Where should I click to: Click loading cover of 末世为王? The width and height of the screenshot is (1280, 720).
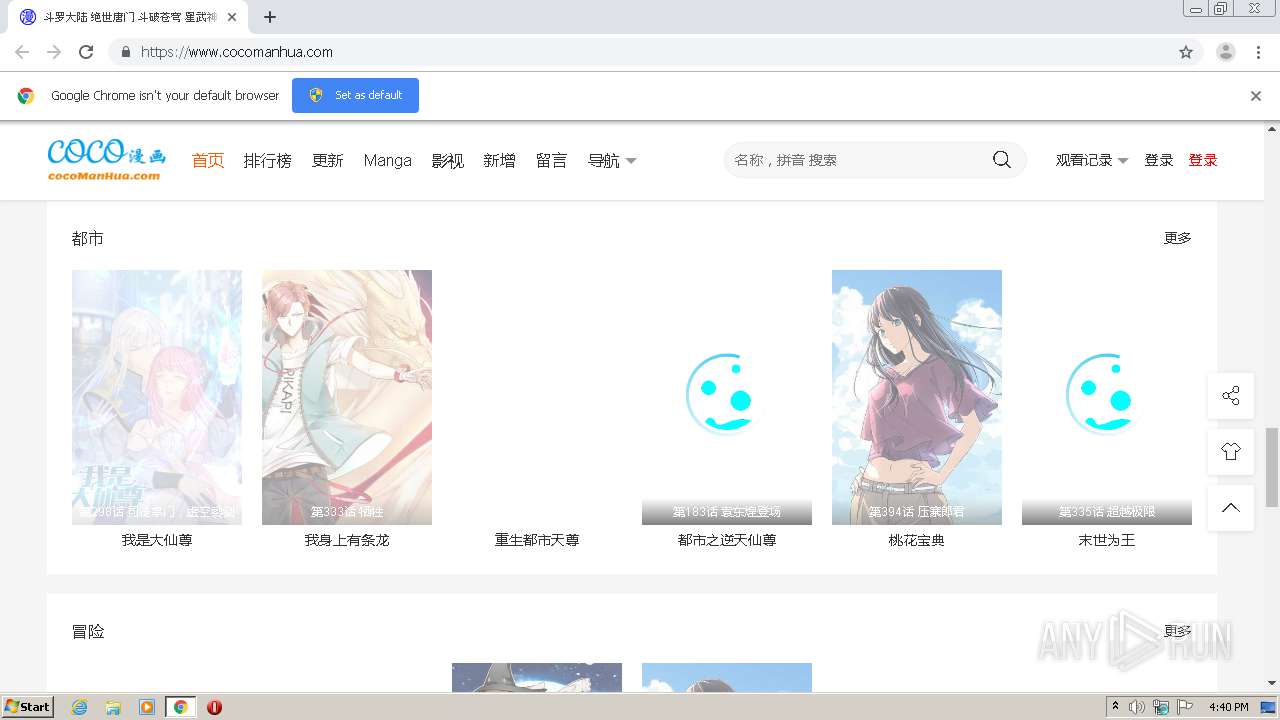[x=1107, y=397]
